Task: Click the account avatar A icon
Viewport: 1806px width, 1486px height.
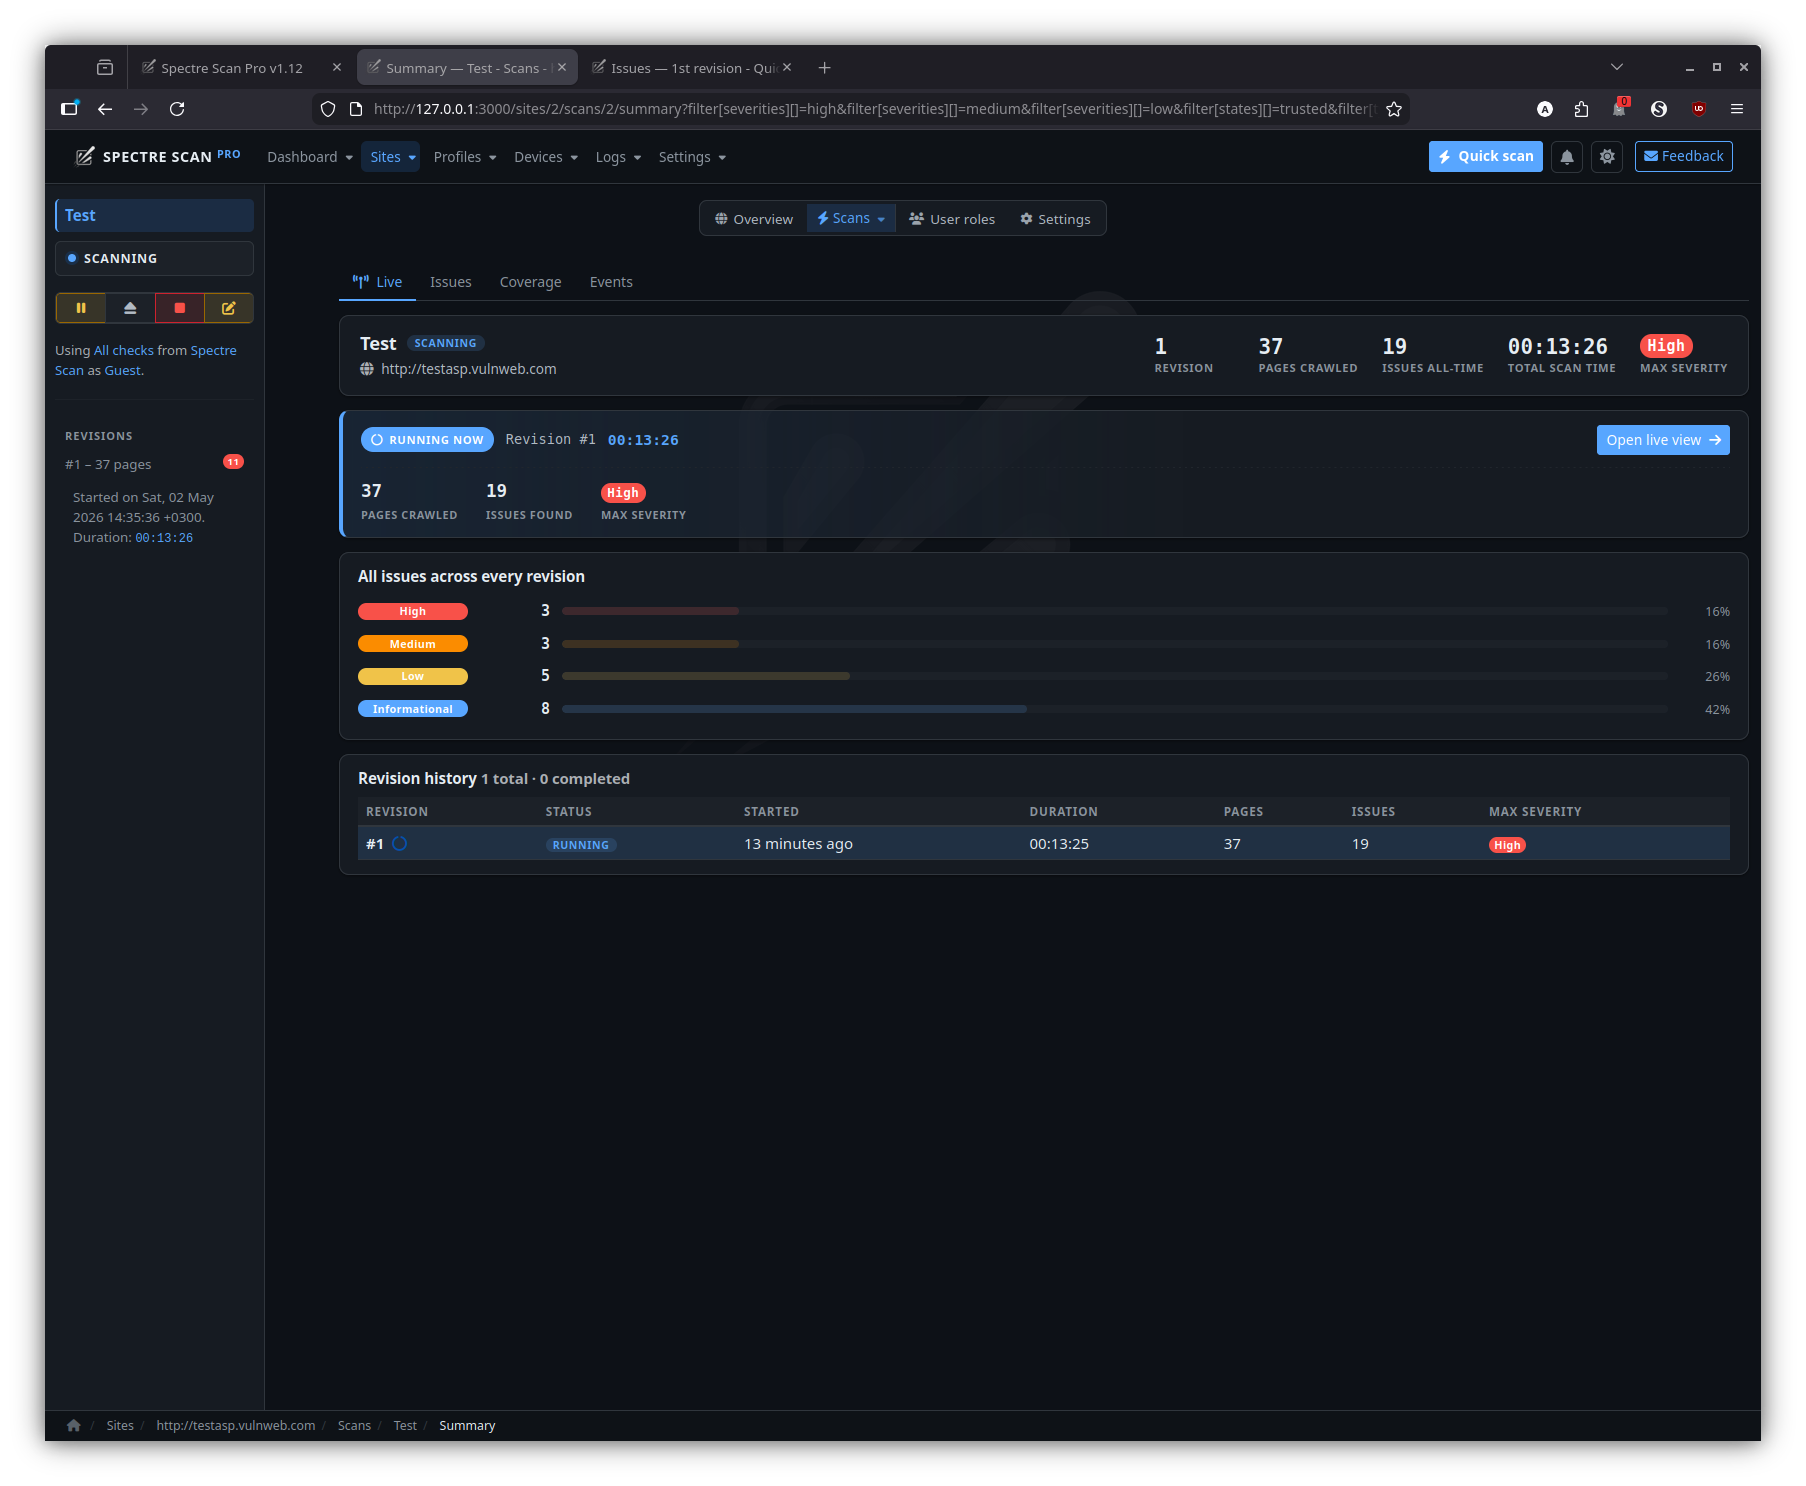Action: [1545, 109]
